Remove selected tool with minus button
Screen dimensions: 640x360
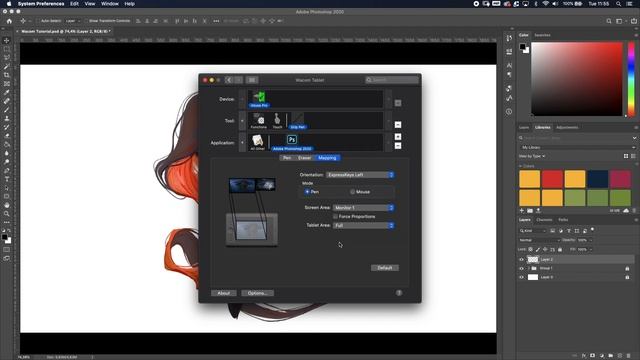[398, 124]
